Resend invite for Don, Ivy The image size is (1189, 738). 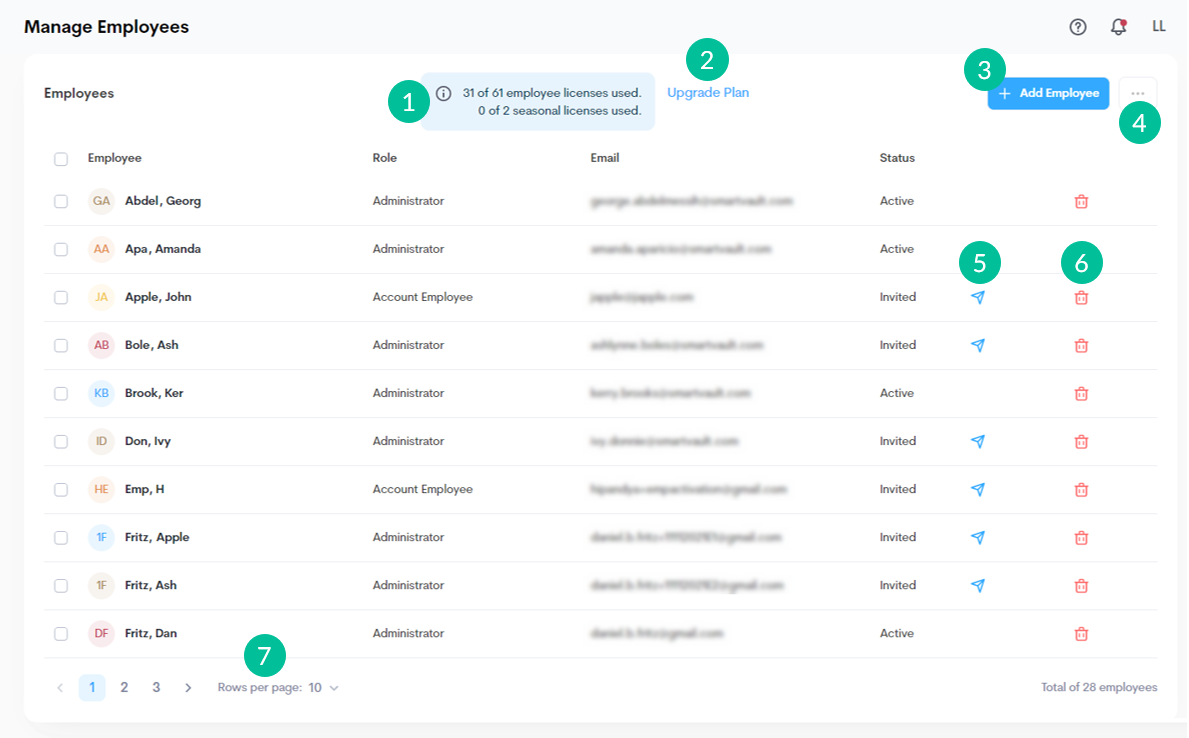click(978, 441)
